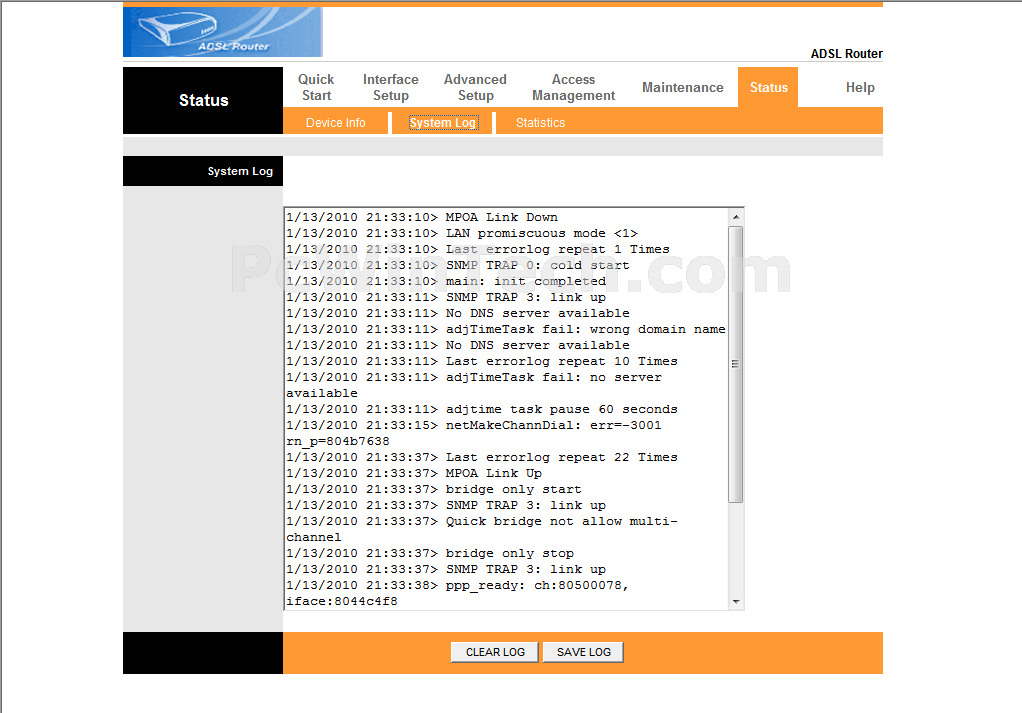Click 'Last errorlog repeat 10 Times' line
Image resolution: width=1022 pixels, height=713 pixels.
pos(482,361)
